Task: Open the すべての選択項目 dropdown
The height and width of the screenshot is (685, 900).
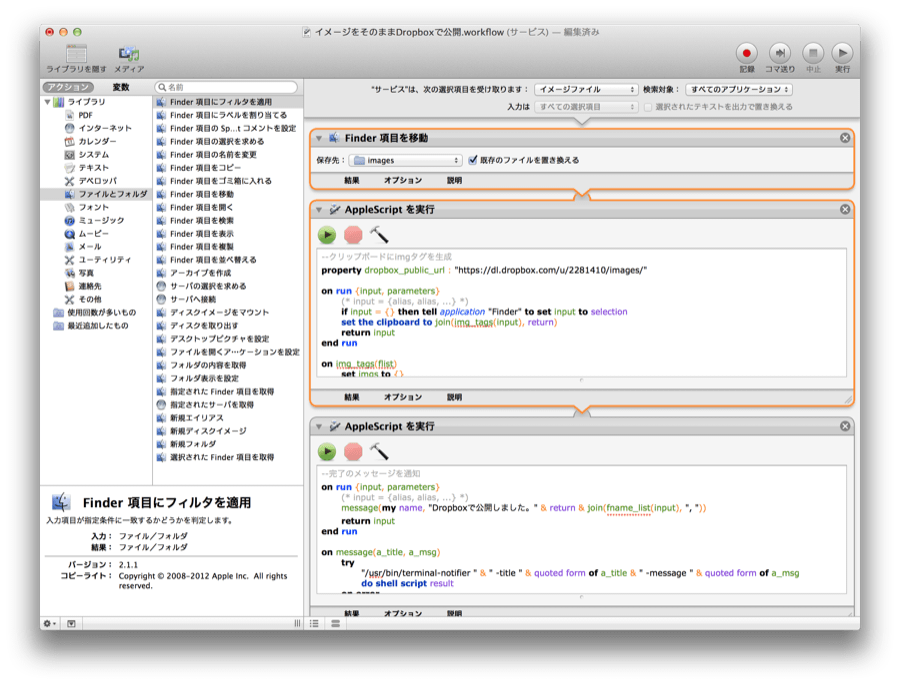Action: point(585,107)
